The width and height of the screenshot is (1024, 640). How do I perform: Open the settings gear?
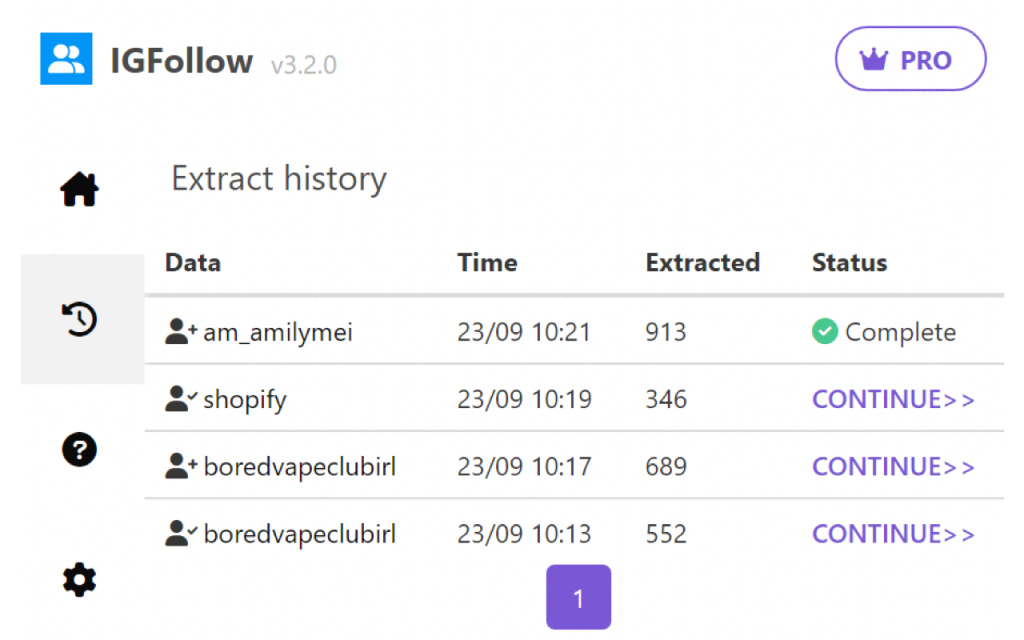[80, 580]
